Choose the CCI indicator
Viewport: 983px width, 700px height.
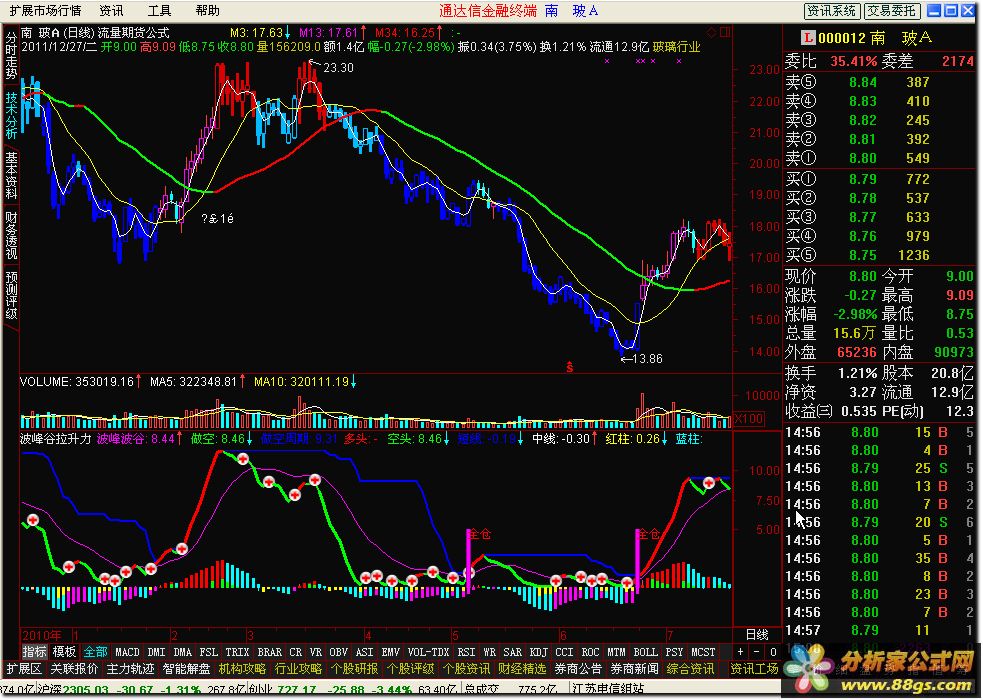(x=565, y=652)
